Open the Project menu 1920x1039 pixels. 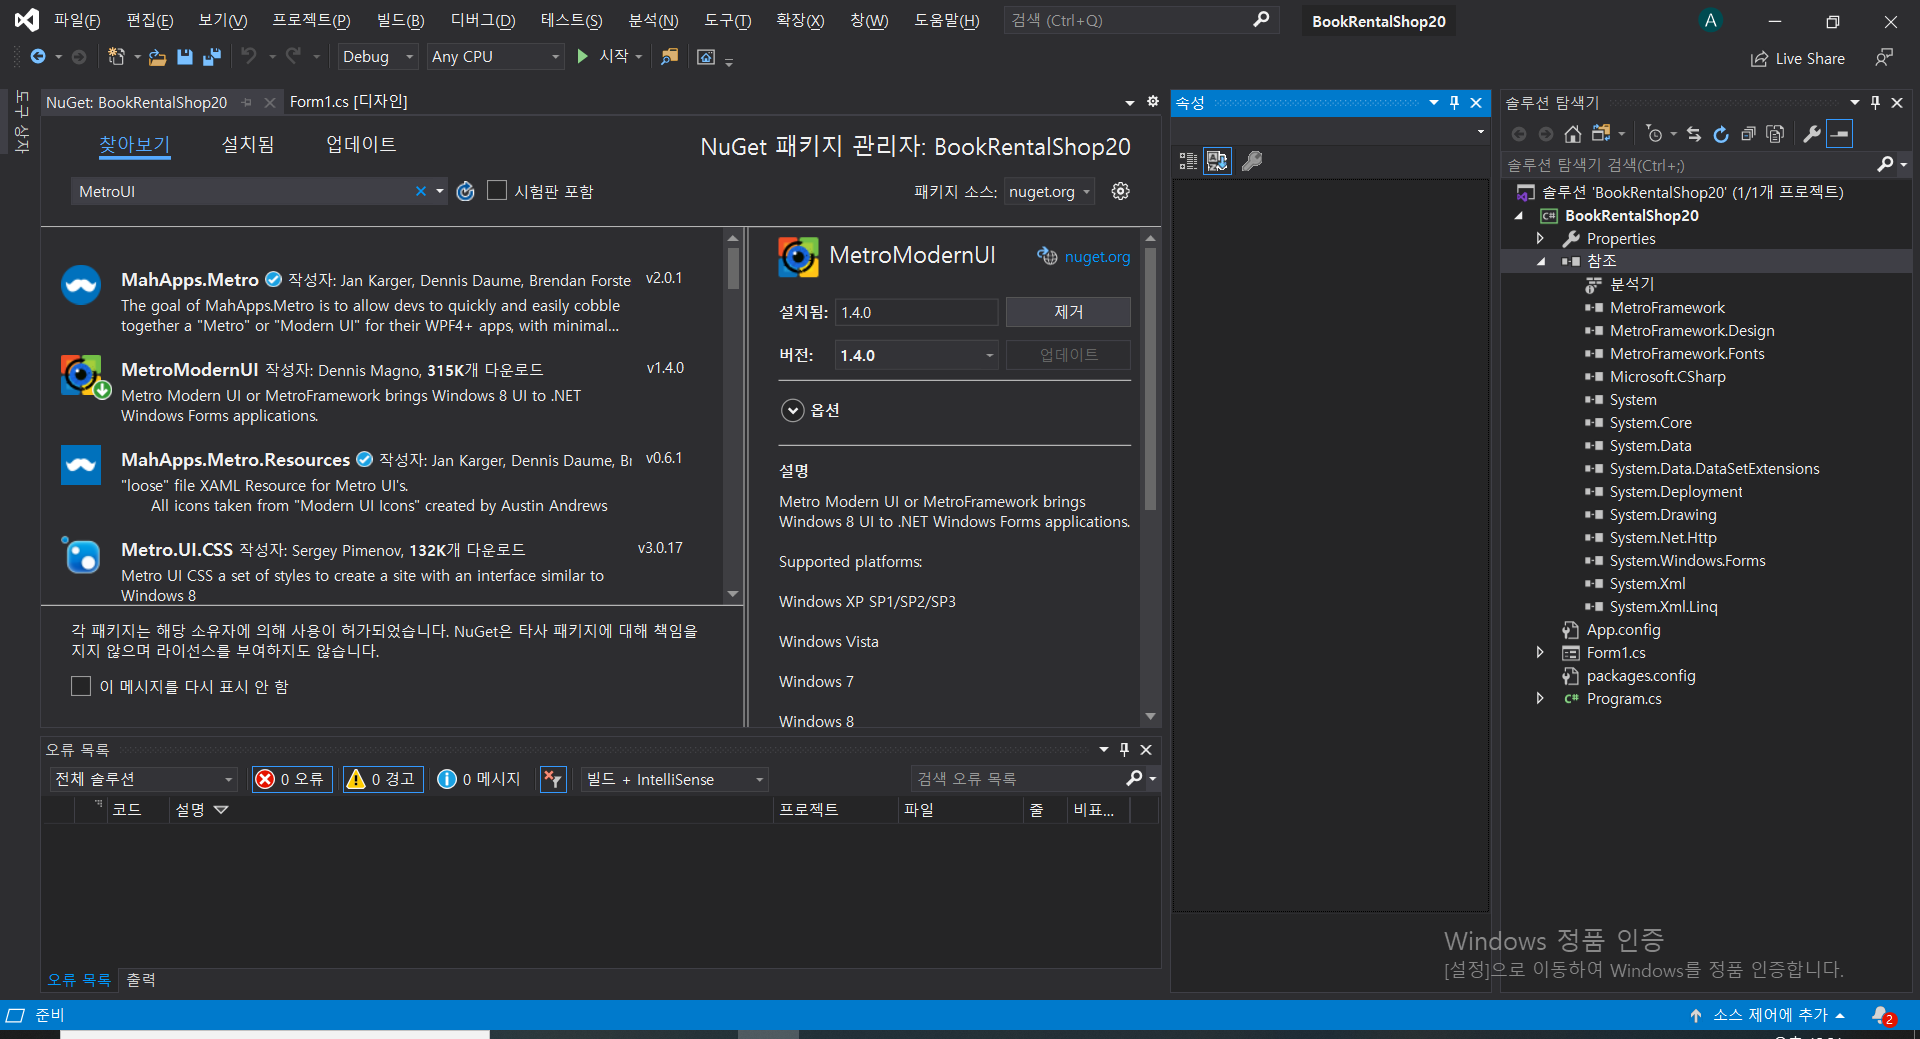[311, 20]
